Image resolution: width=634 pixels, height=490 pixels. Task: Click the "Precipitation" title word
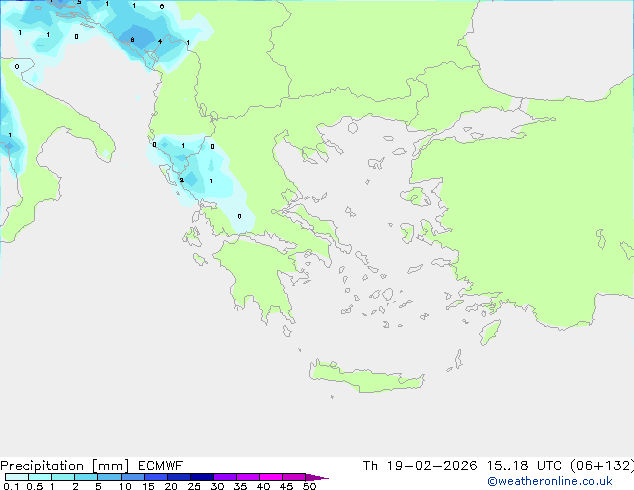coord(42,466)
